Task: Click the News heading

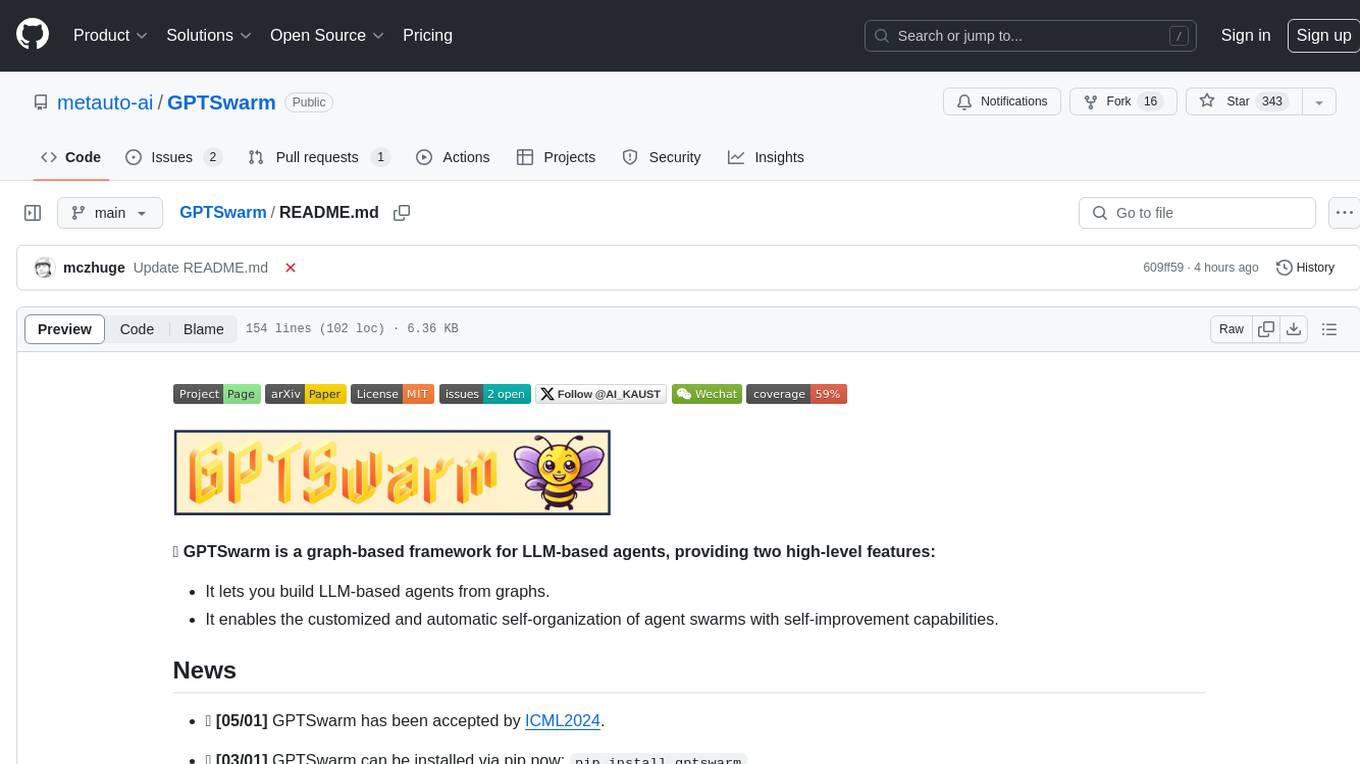Action: coord(205,670)
